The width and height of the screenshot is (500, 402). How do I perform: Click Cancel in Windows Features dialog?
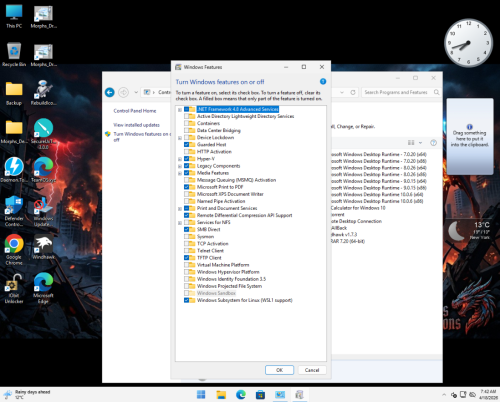click(312, 370)
